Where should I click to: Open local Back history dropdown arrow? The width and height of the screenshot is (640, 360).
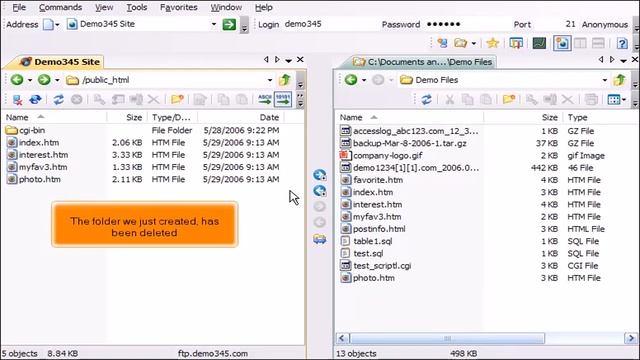tap(364, 80)
